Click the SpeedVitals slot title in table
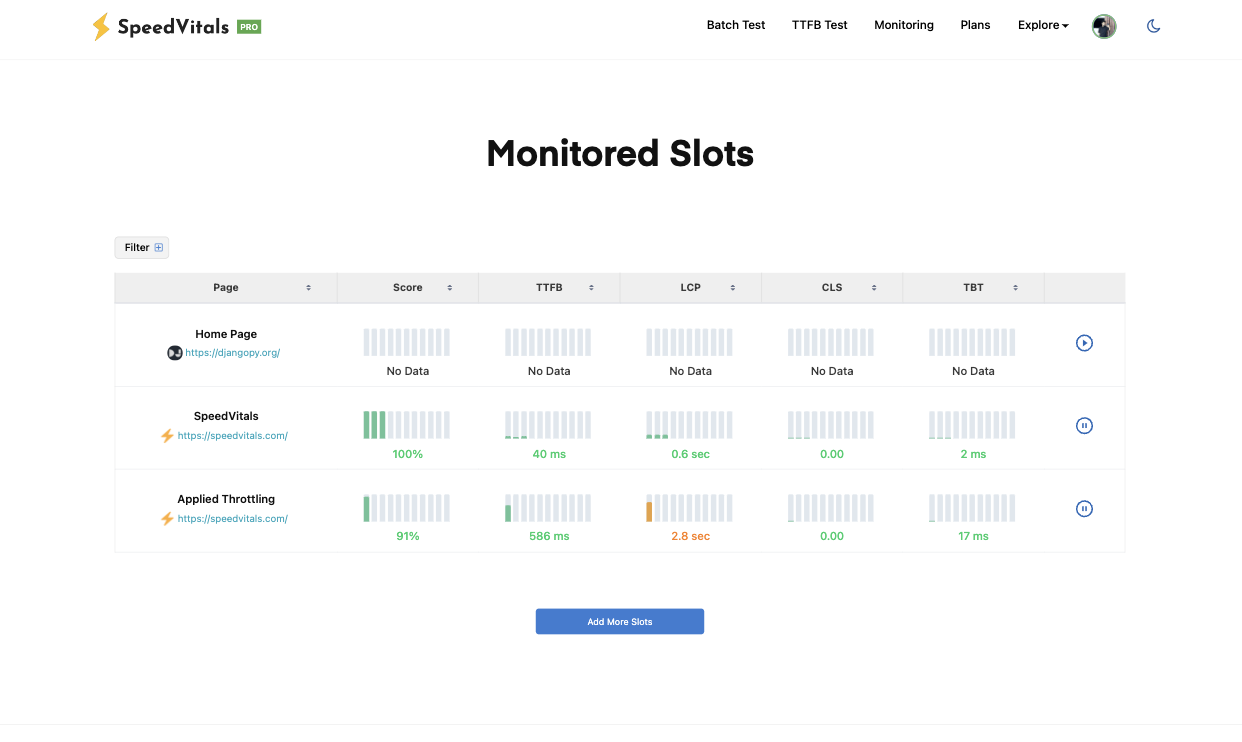 tap(226, 416)
